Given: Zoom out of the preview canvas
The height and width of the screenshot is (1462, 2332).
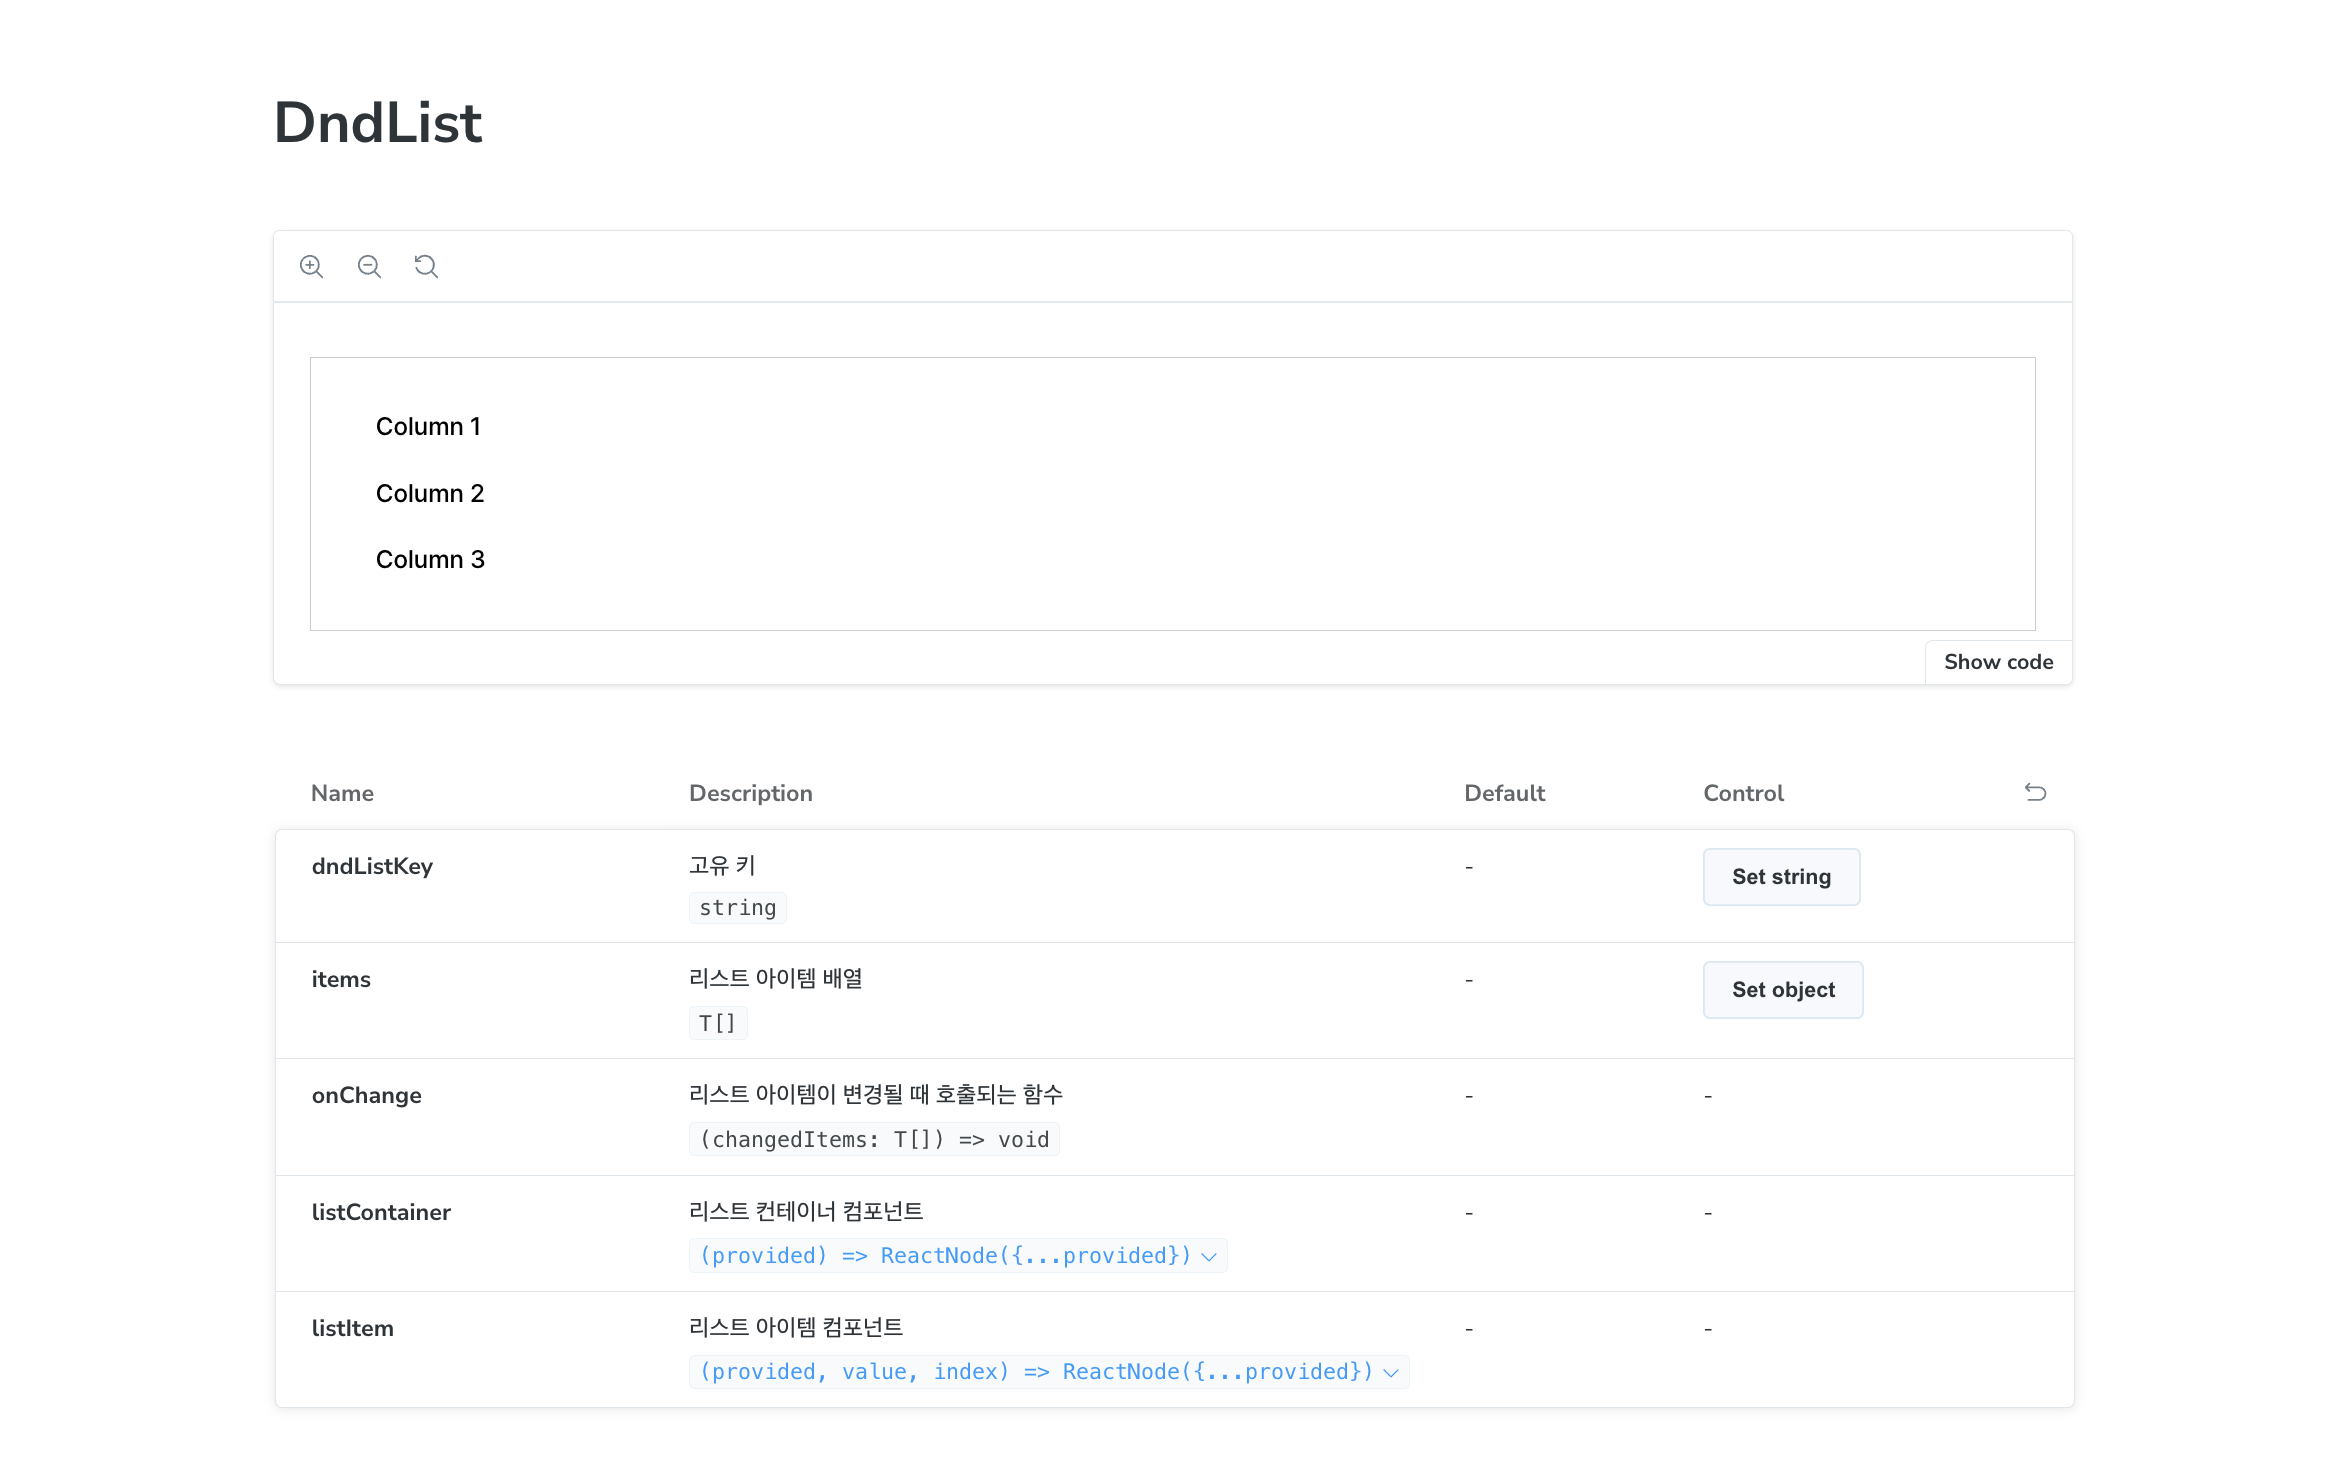Looking at the screenshot, I should 369,266.
